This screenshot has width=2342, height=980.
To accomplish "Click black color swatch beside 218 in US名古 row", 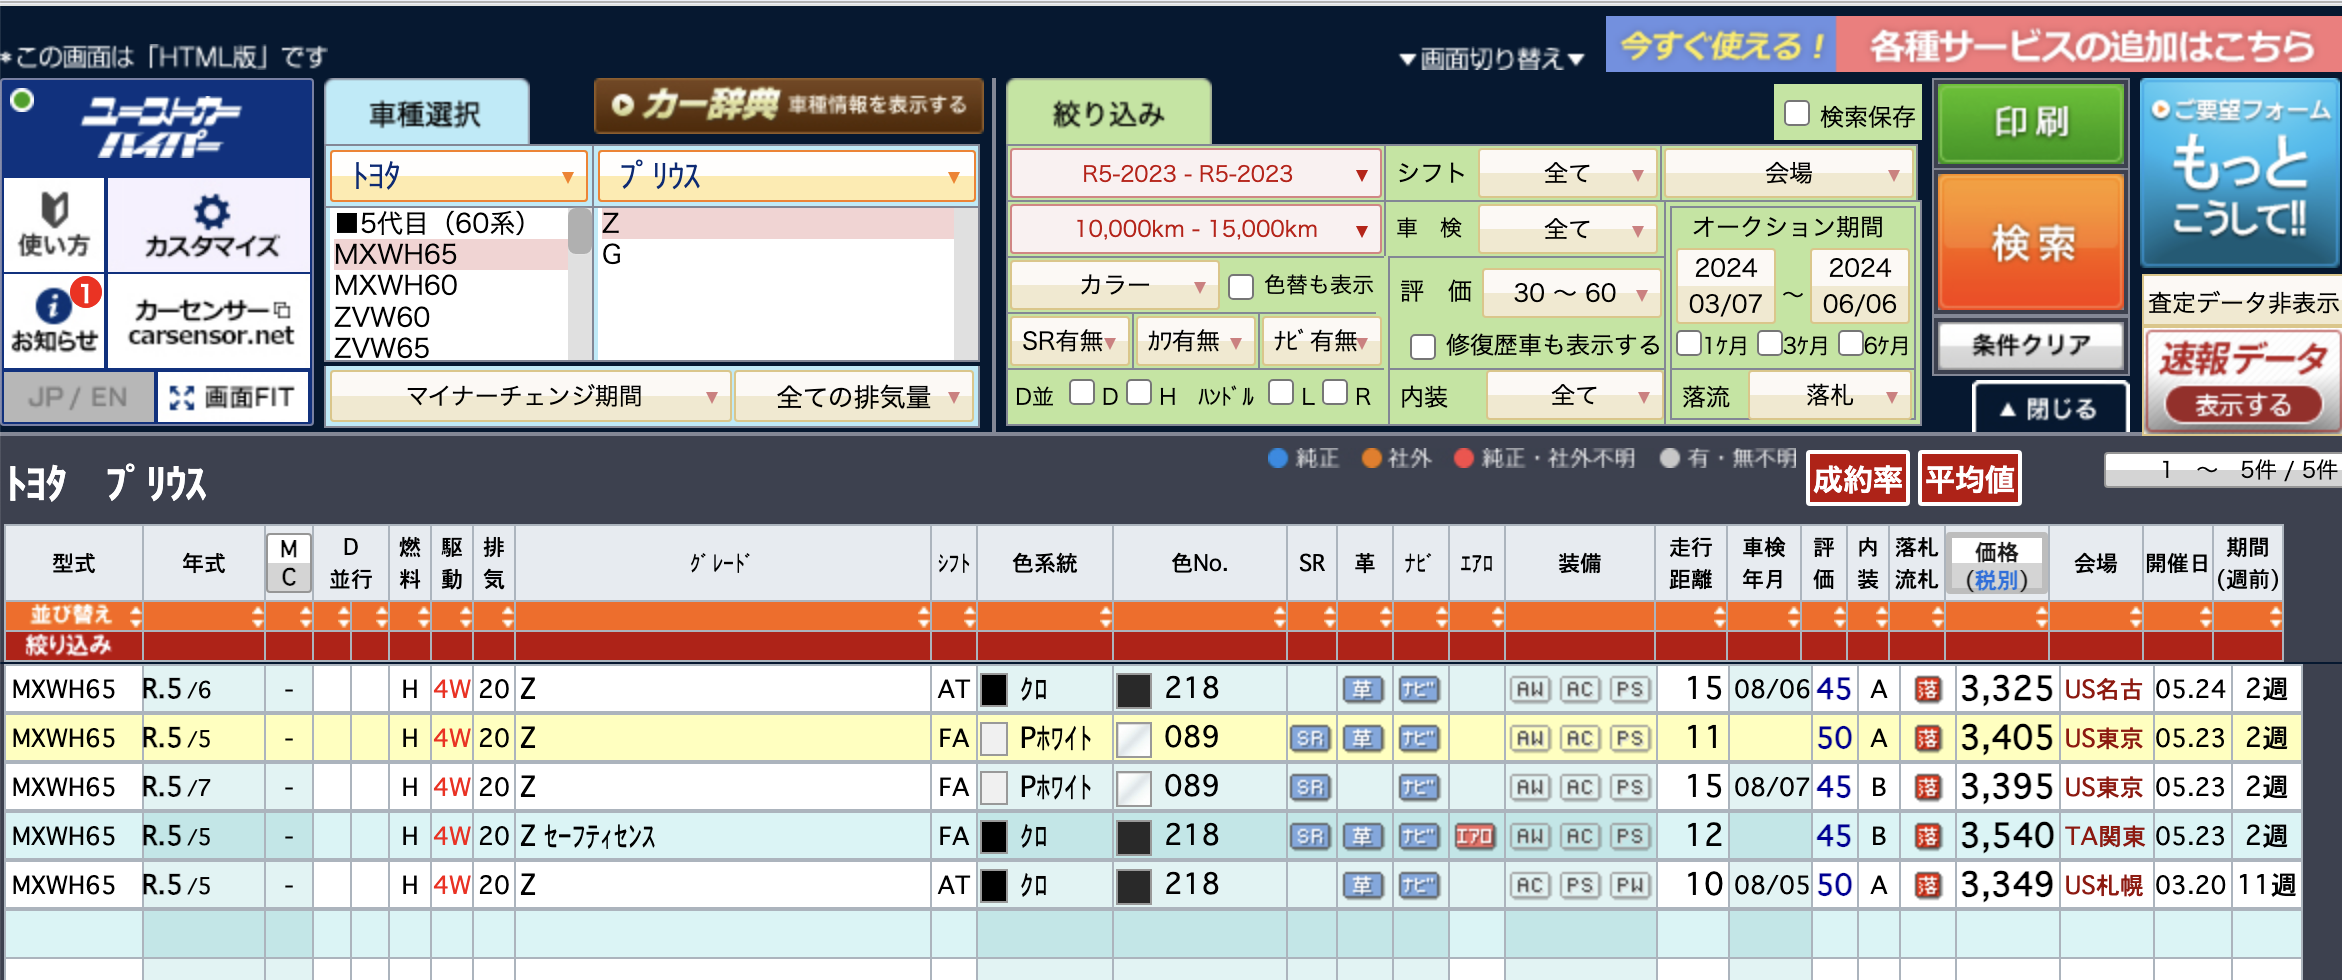I will (x=1133, y=690).
